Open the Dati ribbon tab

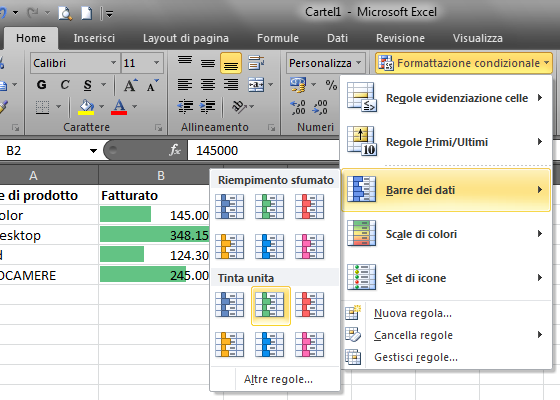click(x=337, y=38)
